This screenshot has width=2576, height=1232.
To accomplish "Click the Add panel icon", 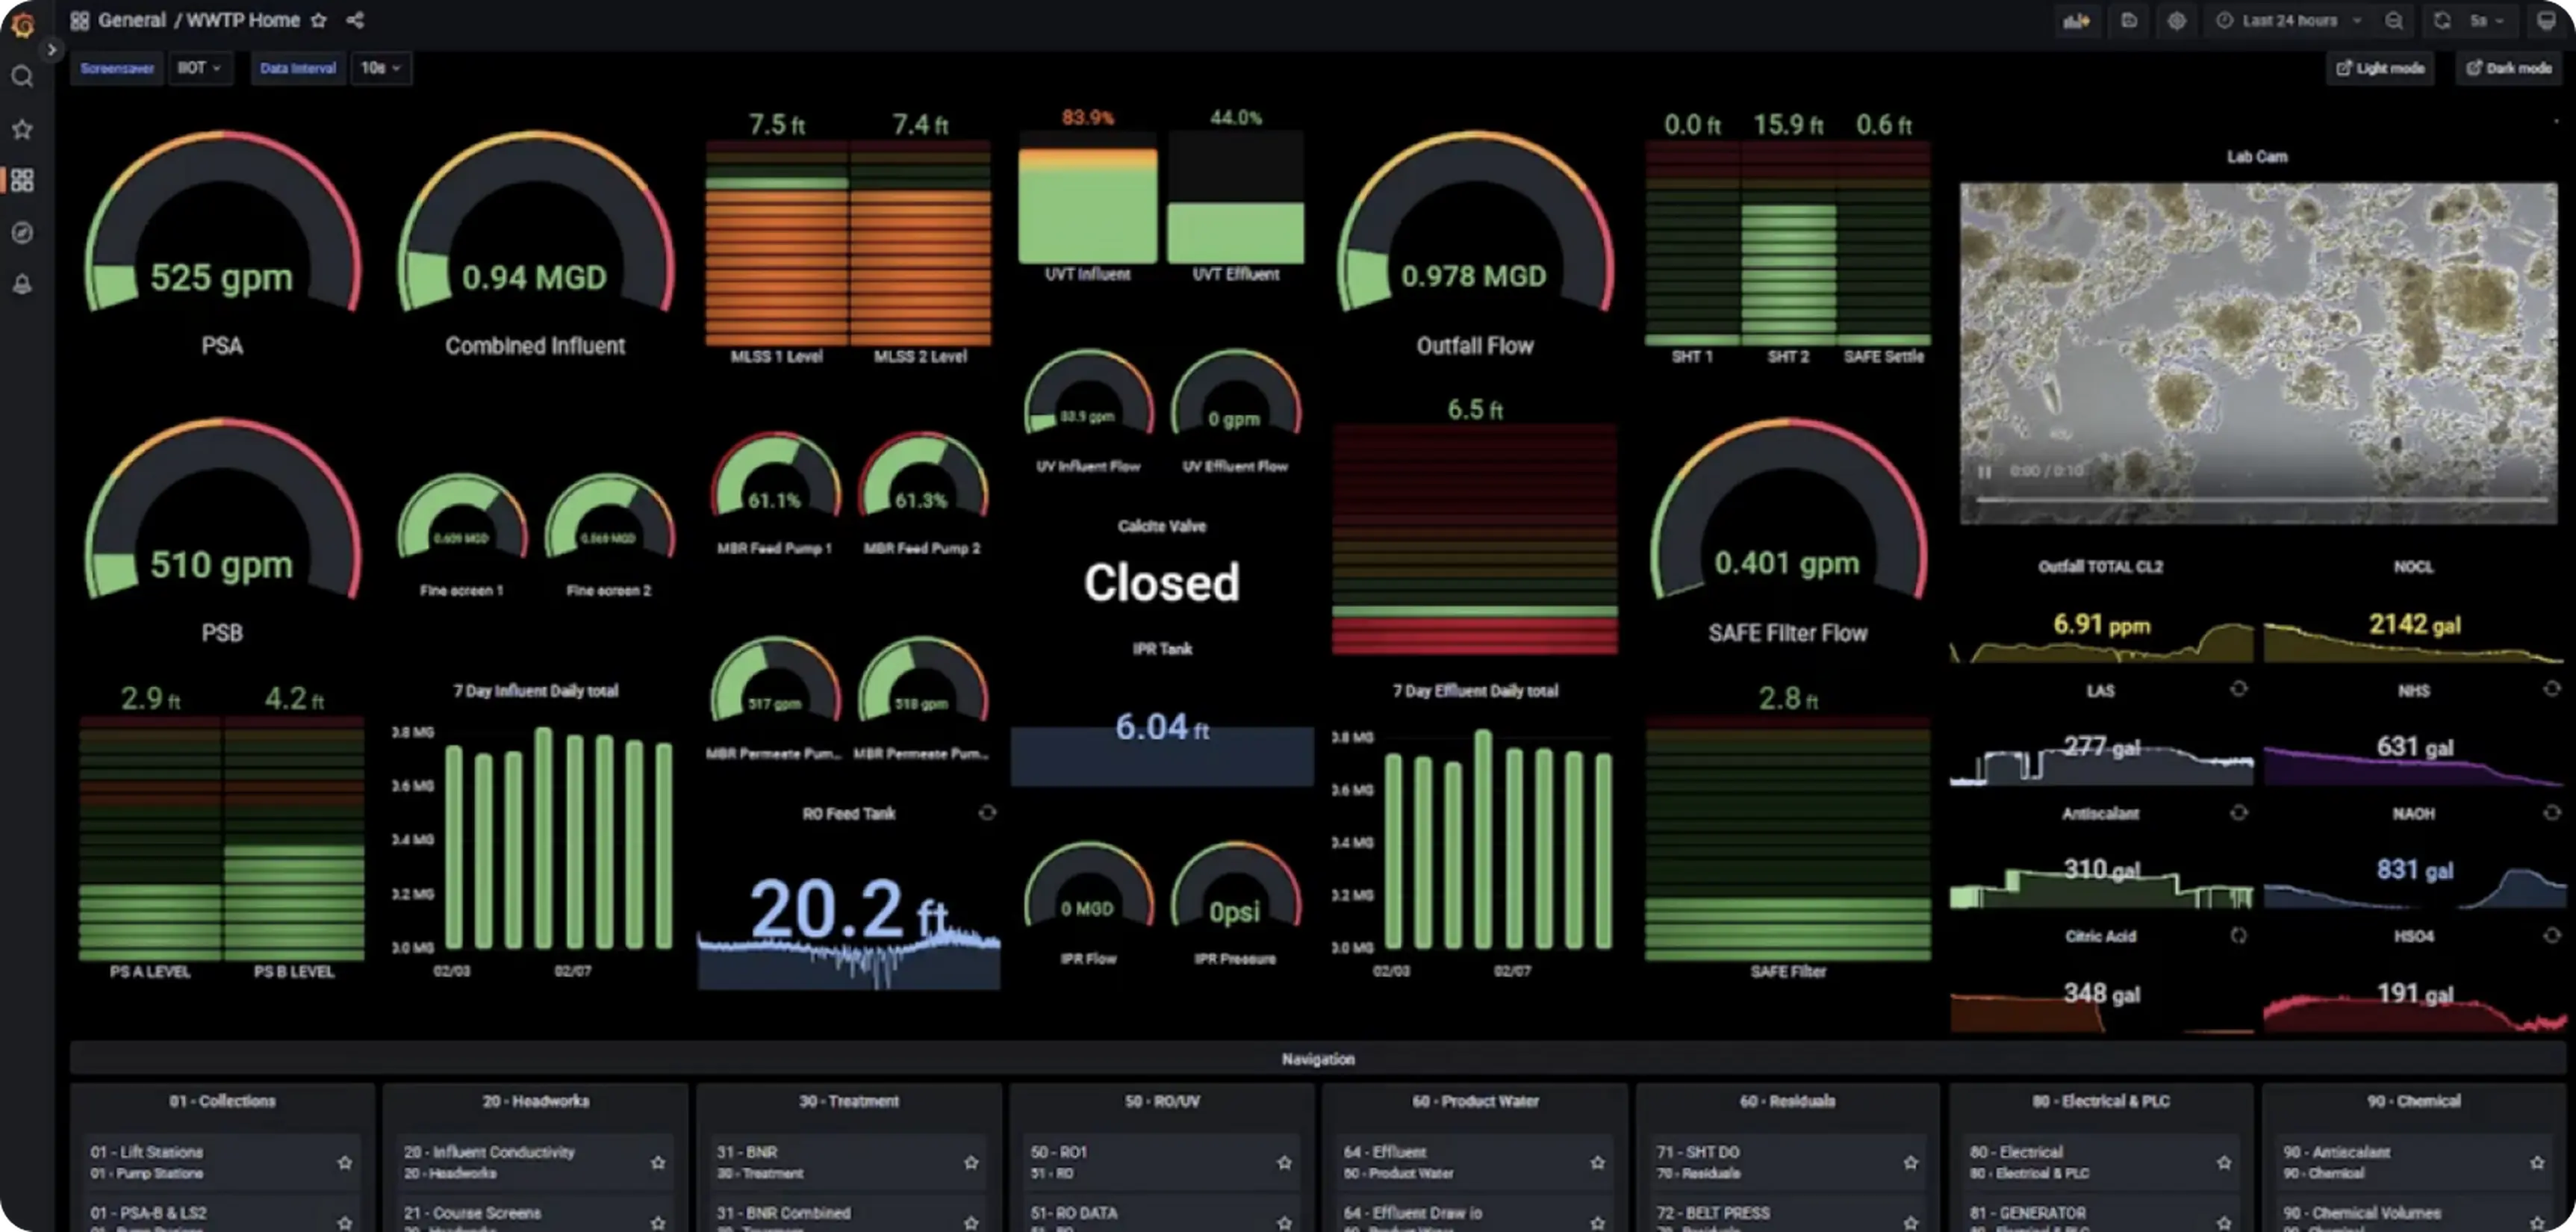I will (2076, 21).
